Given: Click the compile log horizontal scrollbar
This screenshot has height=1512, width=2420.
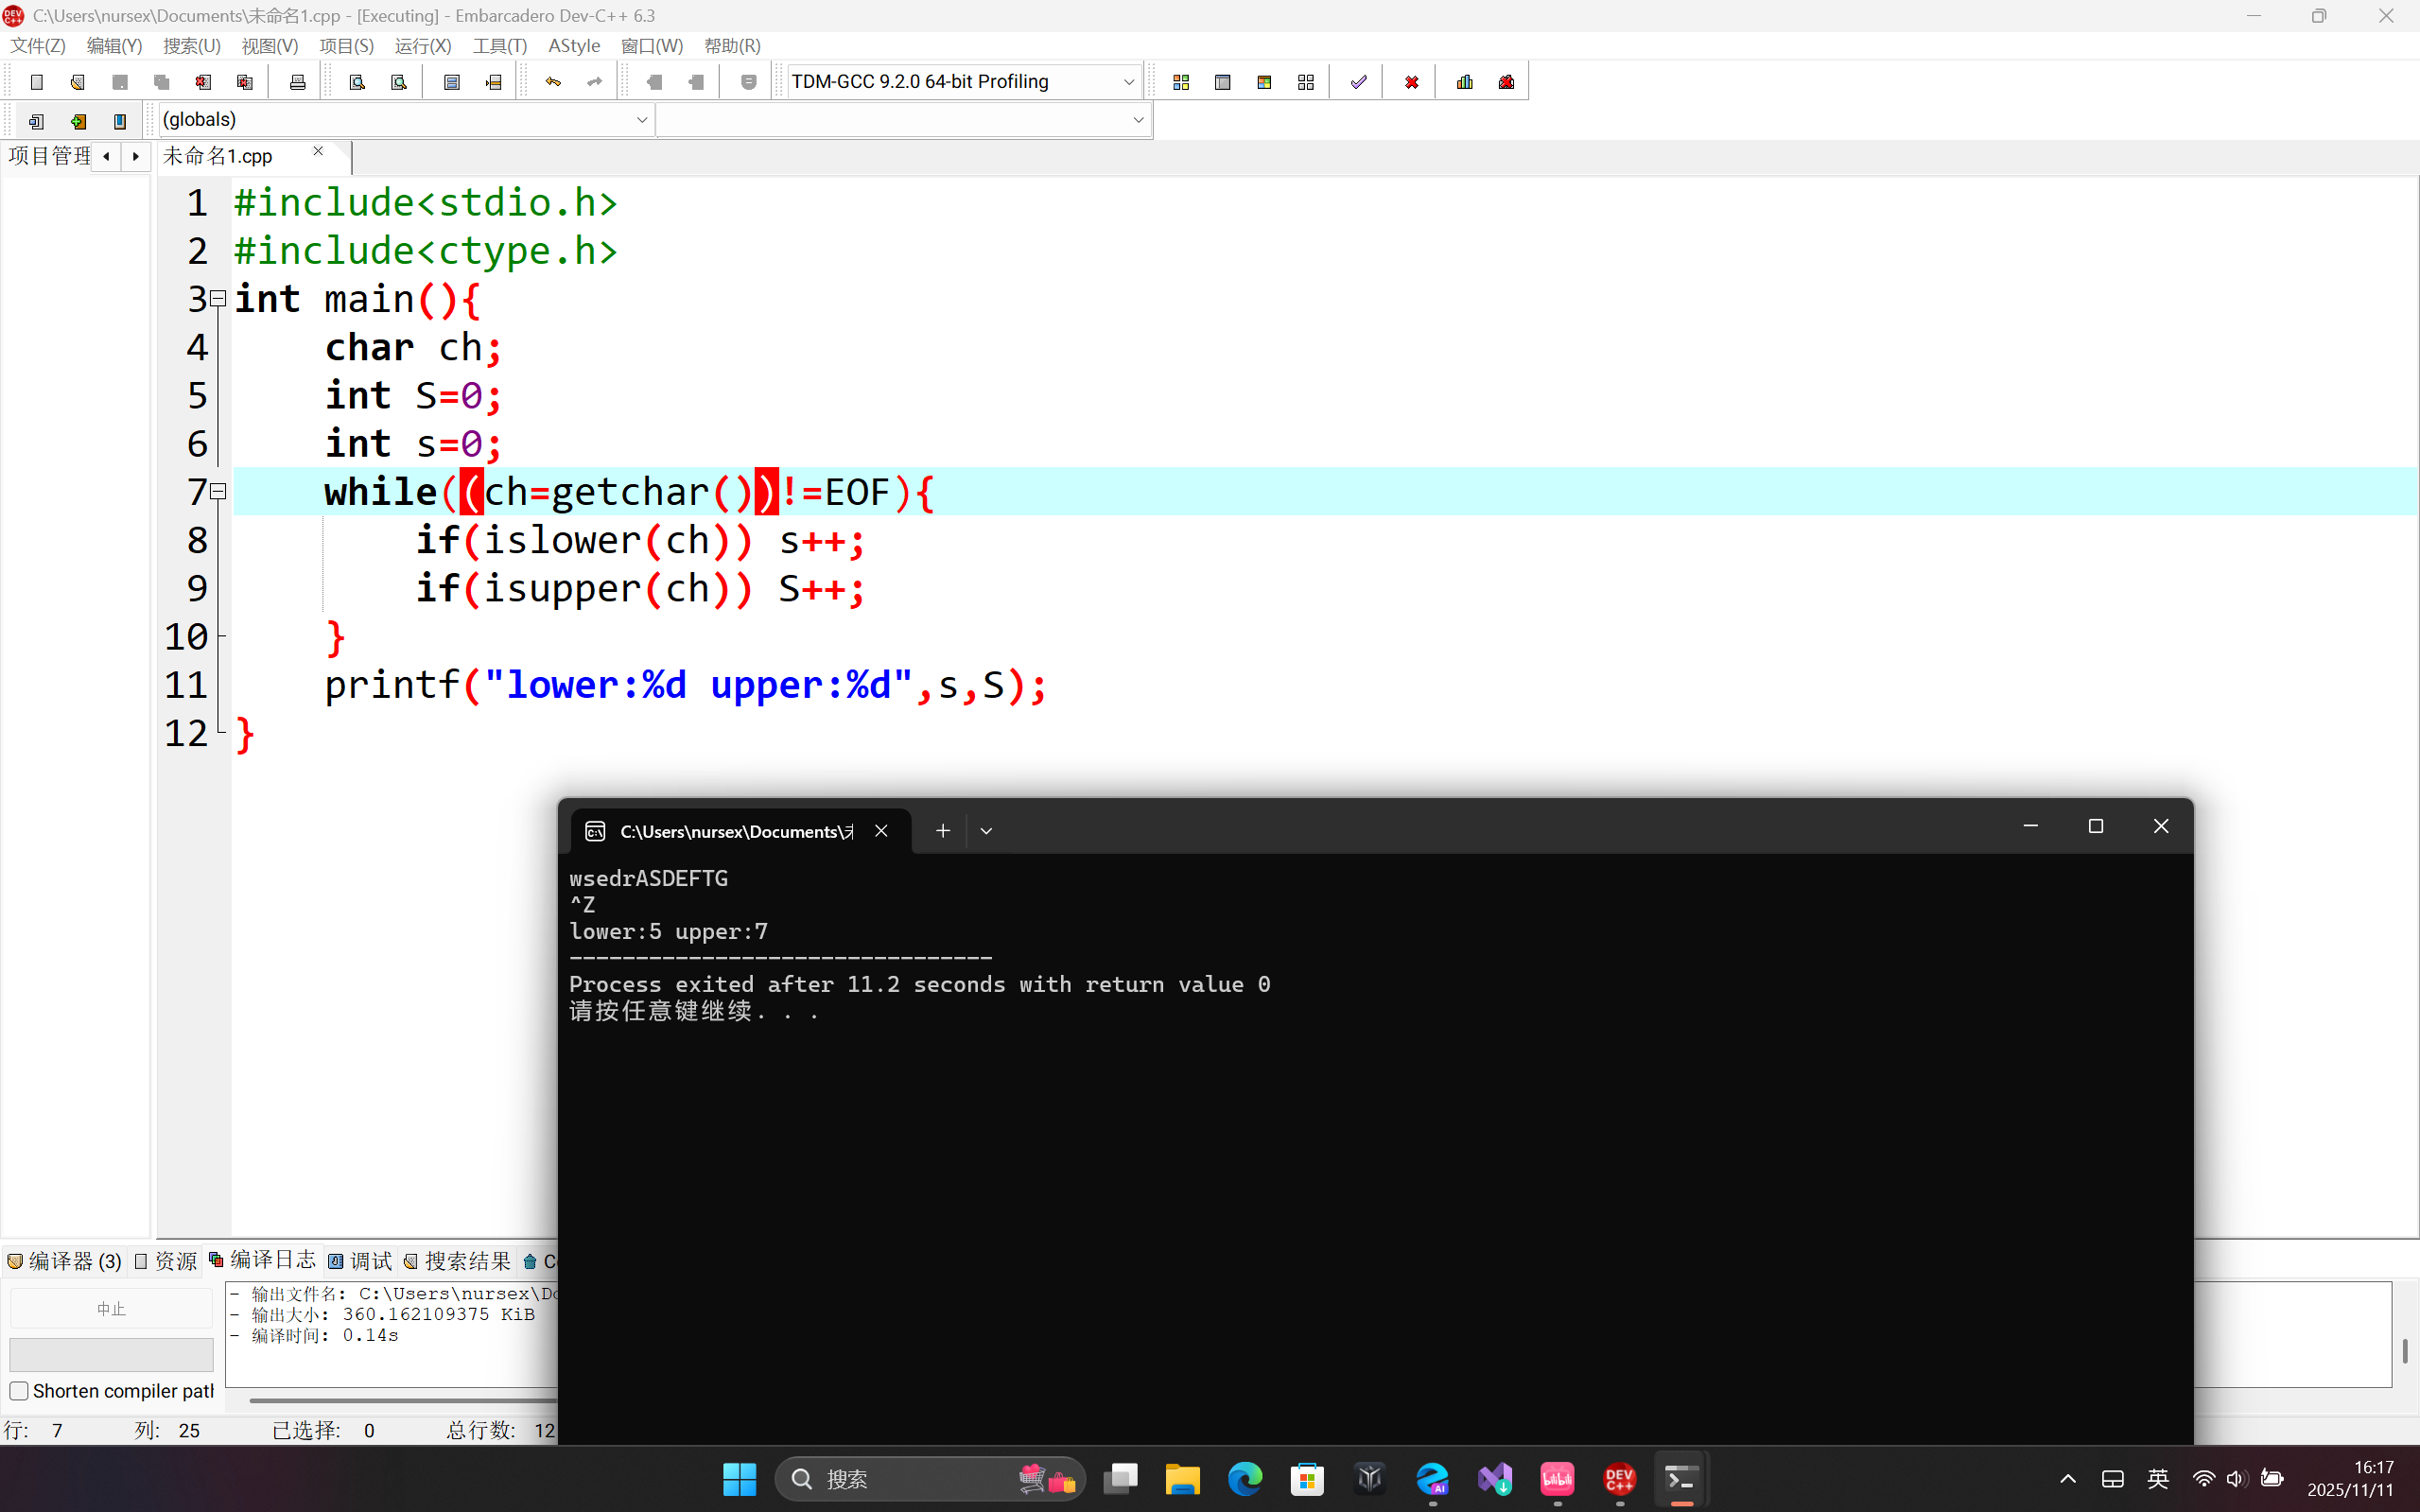Looking at the screenshot, I should [400, 1400].
